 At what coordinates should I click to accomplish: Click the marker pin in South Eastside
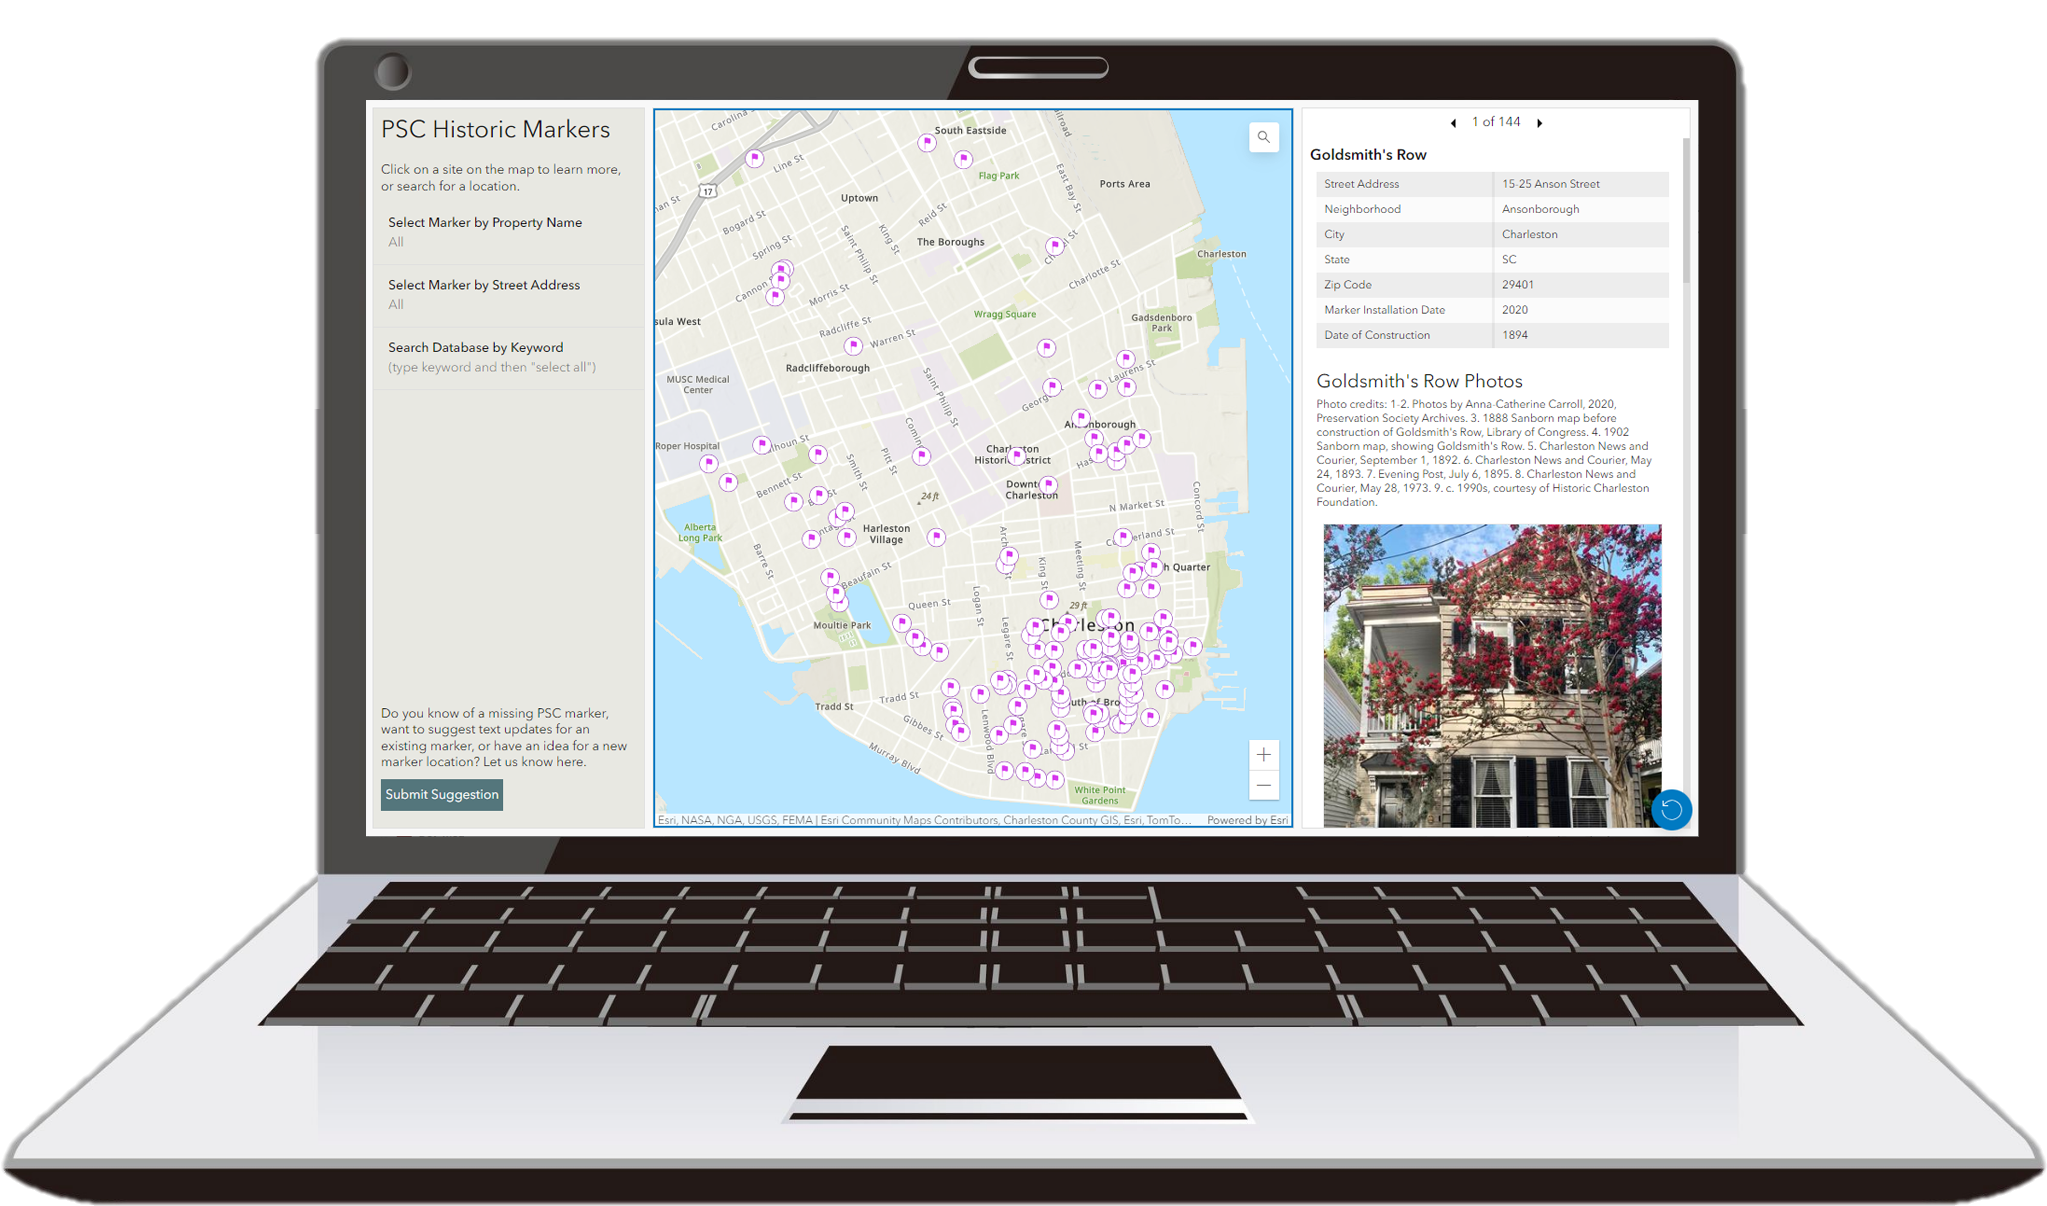tap(926, 142)
